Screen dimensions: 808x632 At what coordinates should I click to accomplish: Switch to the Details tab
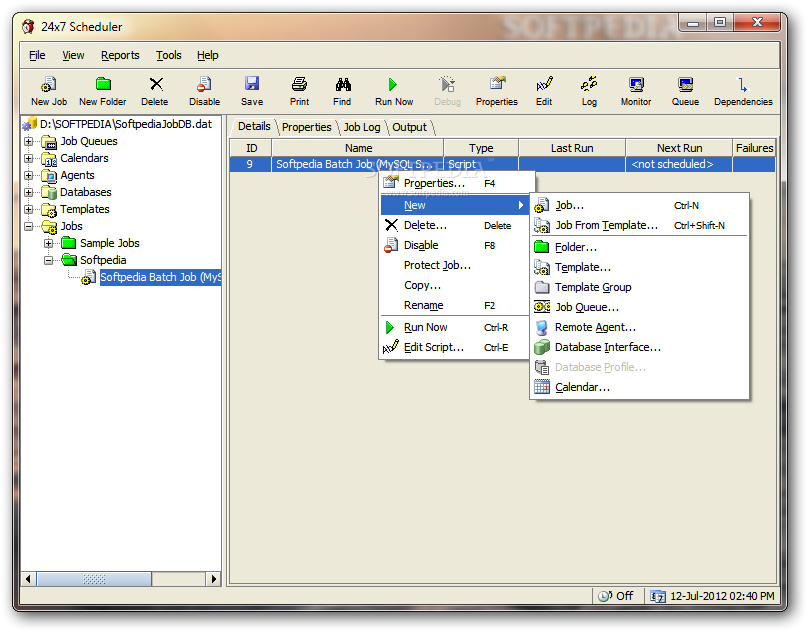pos(254,126)
